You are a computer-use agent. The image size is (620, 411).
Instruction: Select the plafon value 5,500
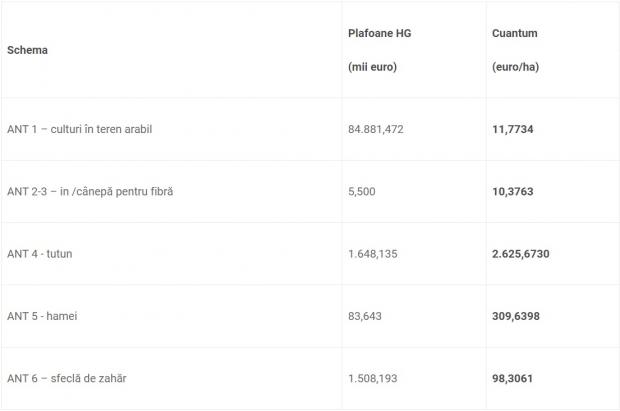point(361,191)
